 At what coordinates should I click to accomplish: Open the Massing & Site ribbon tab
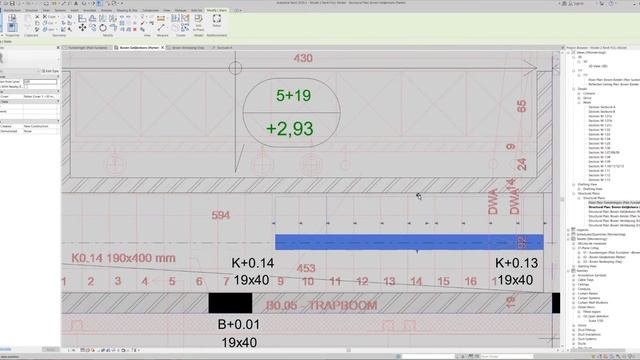pyautogui.click(x=127, y=10)
